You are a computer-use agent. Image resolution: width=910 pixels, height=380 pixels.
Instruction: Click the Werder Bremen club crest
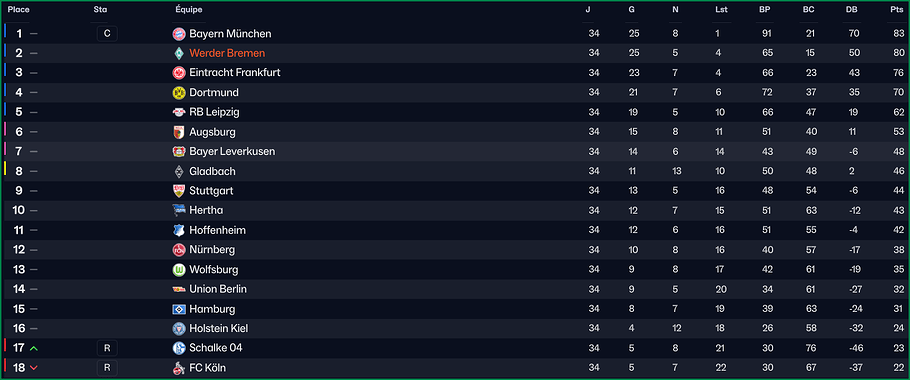[x=178, y=53]
